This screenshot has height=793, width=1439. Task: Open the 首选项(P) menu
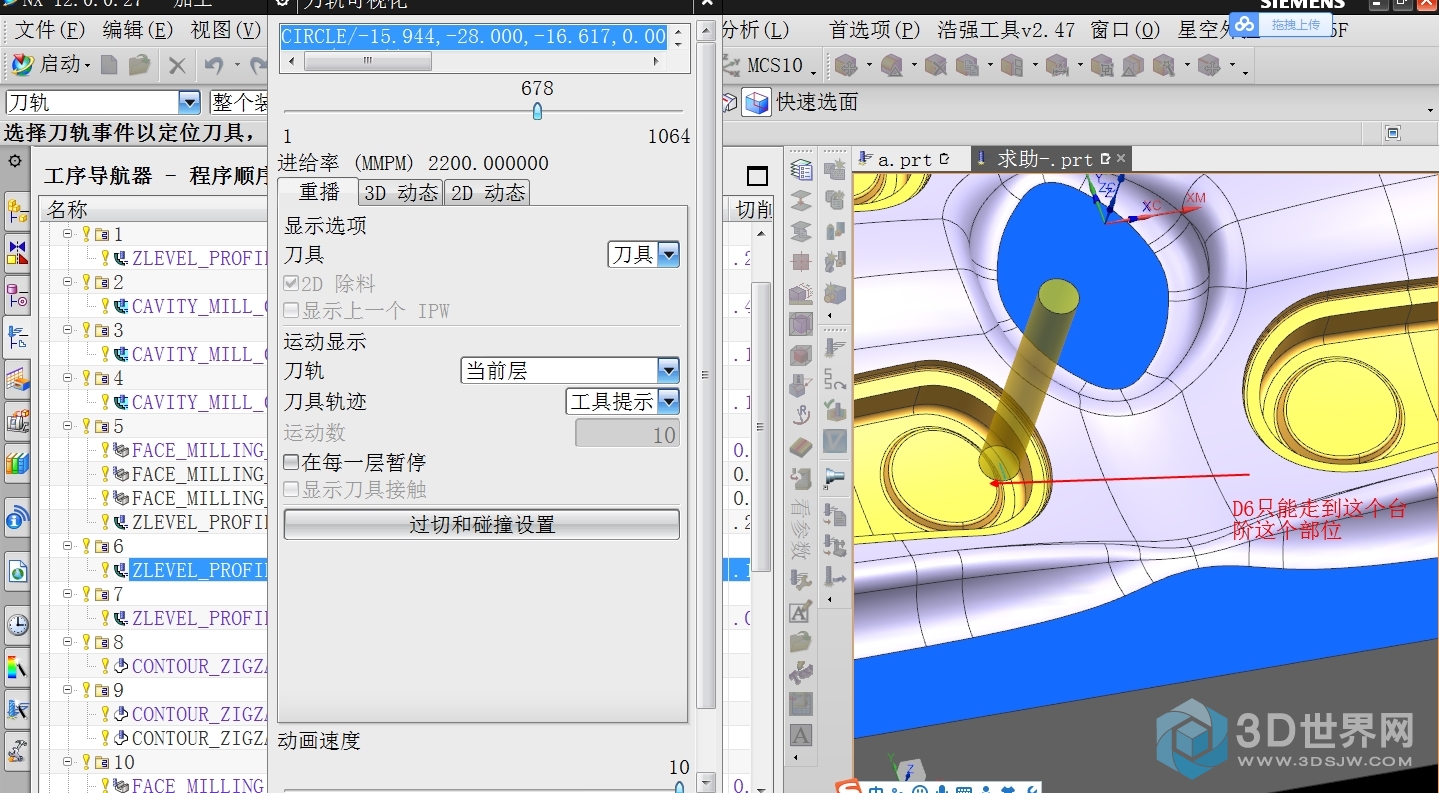pos(875,30)
